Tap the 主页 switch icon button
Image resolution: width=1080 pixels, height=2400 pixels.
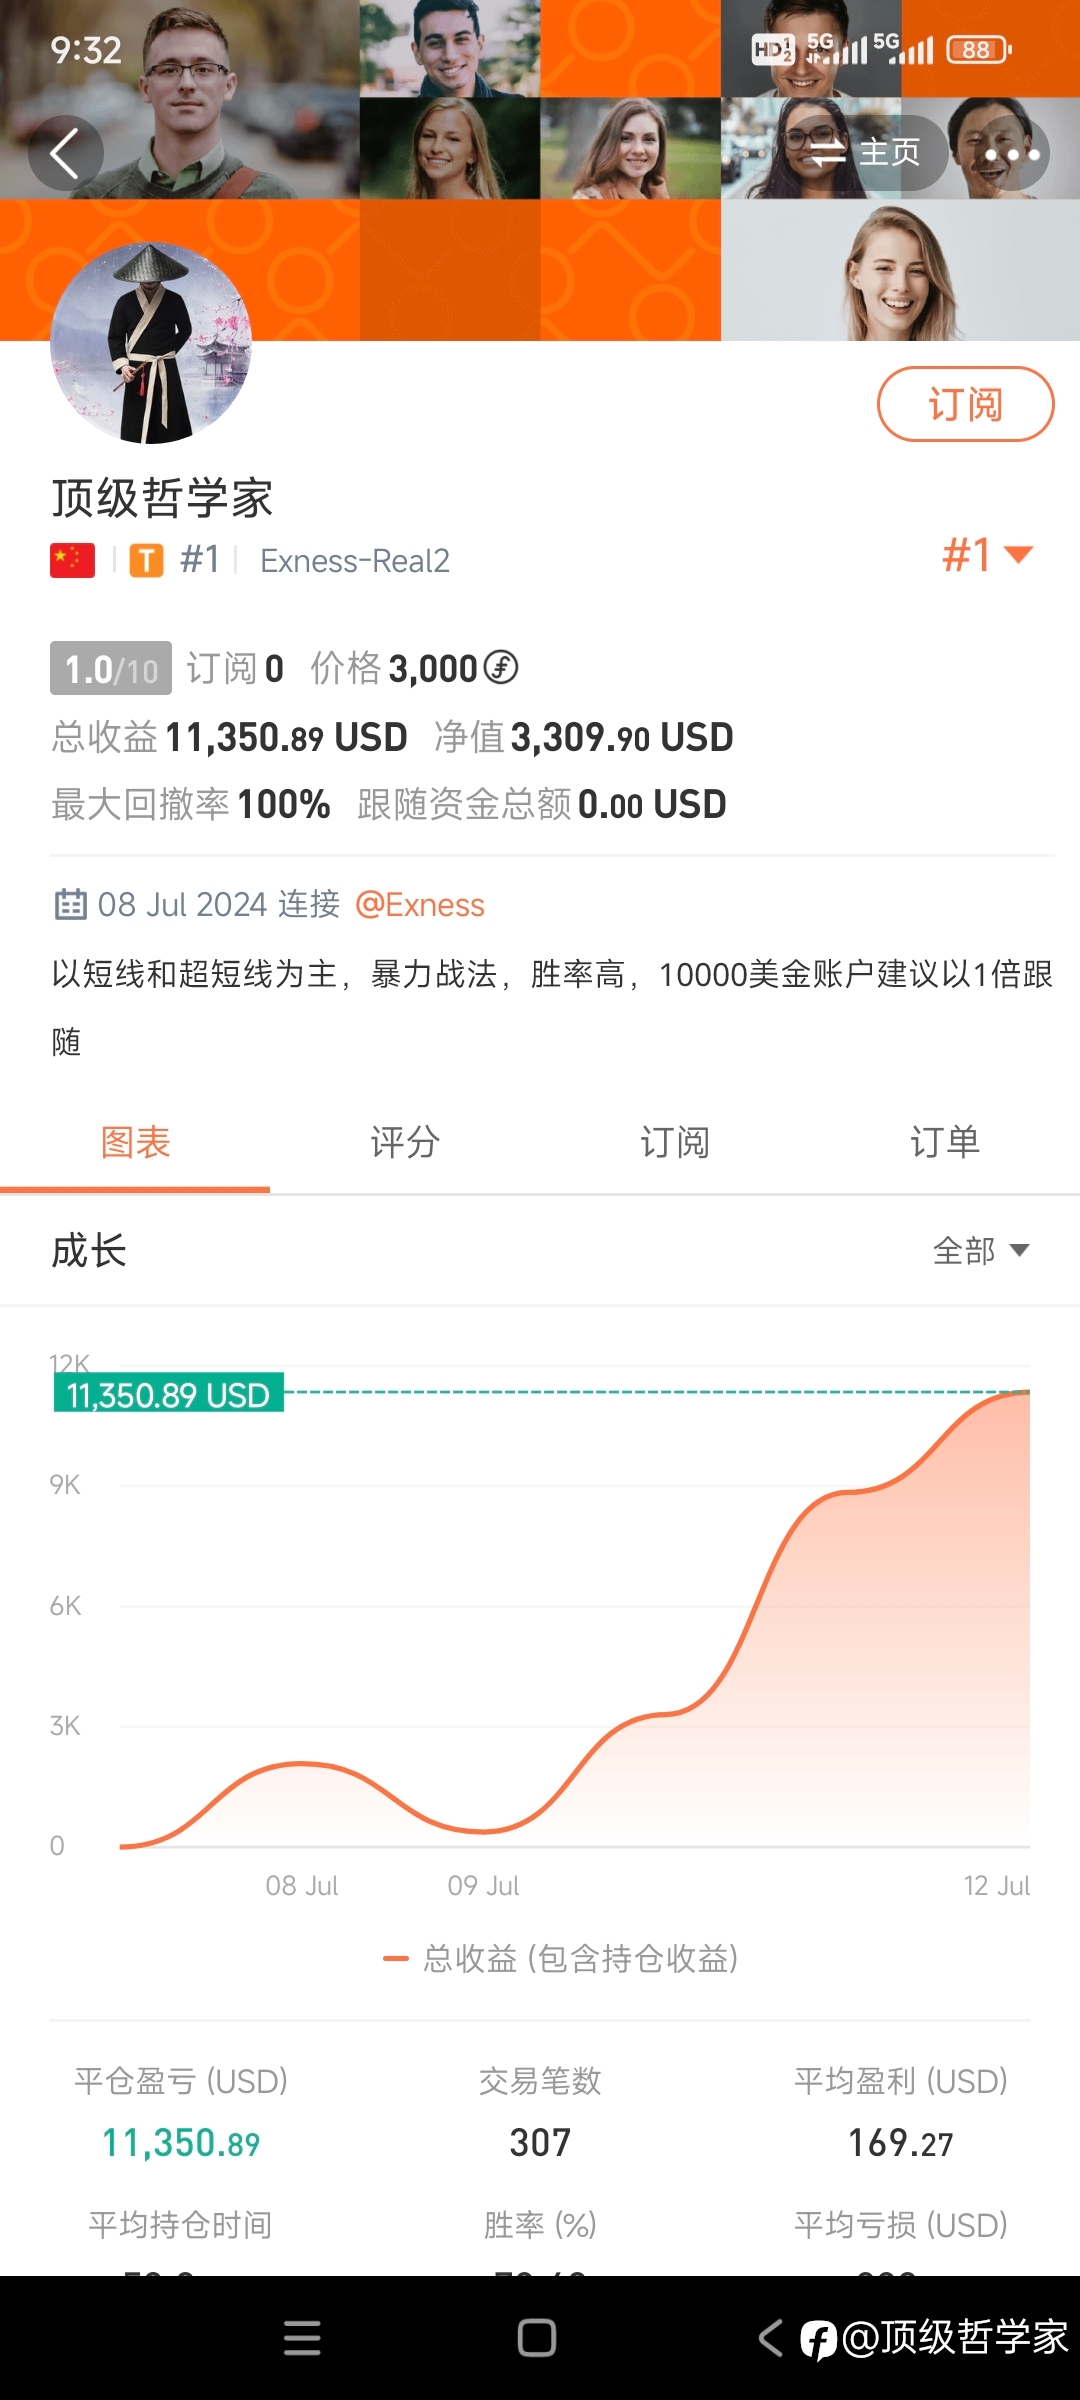(864, 153)
